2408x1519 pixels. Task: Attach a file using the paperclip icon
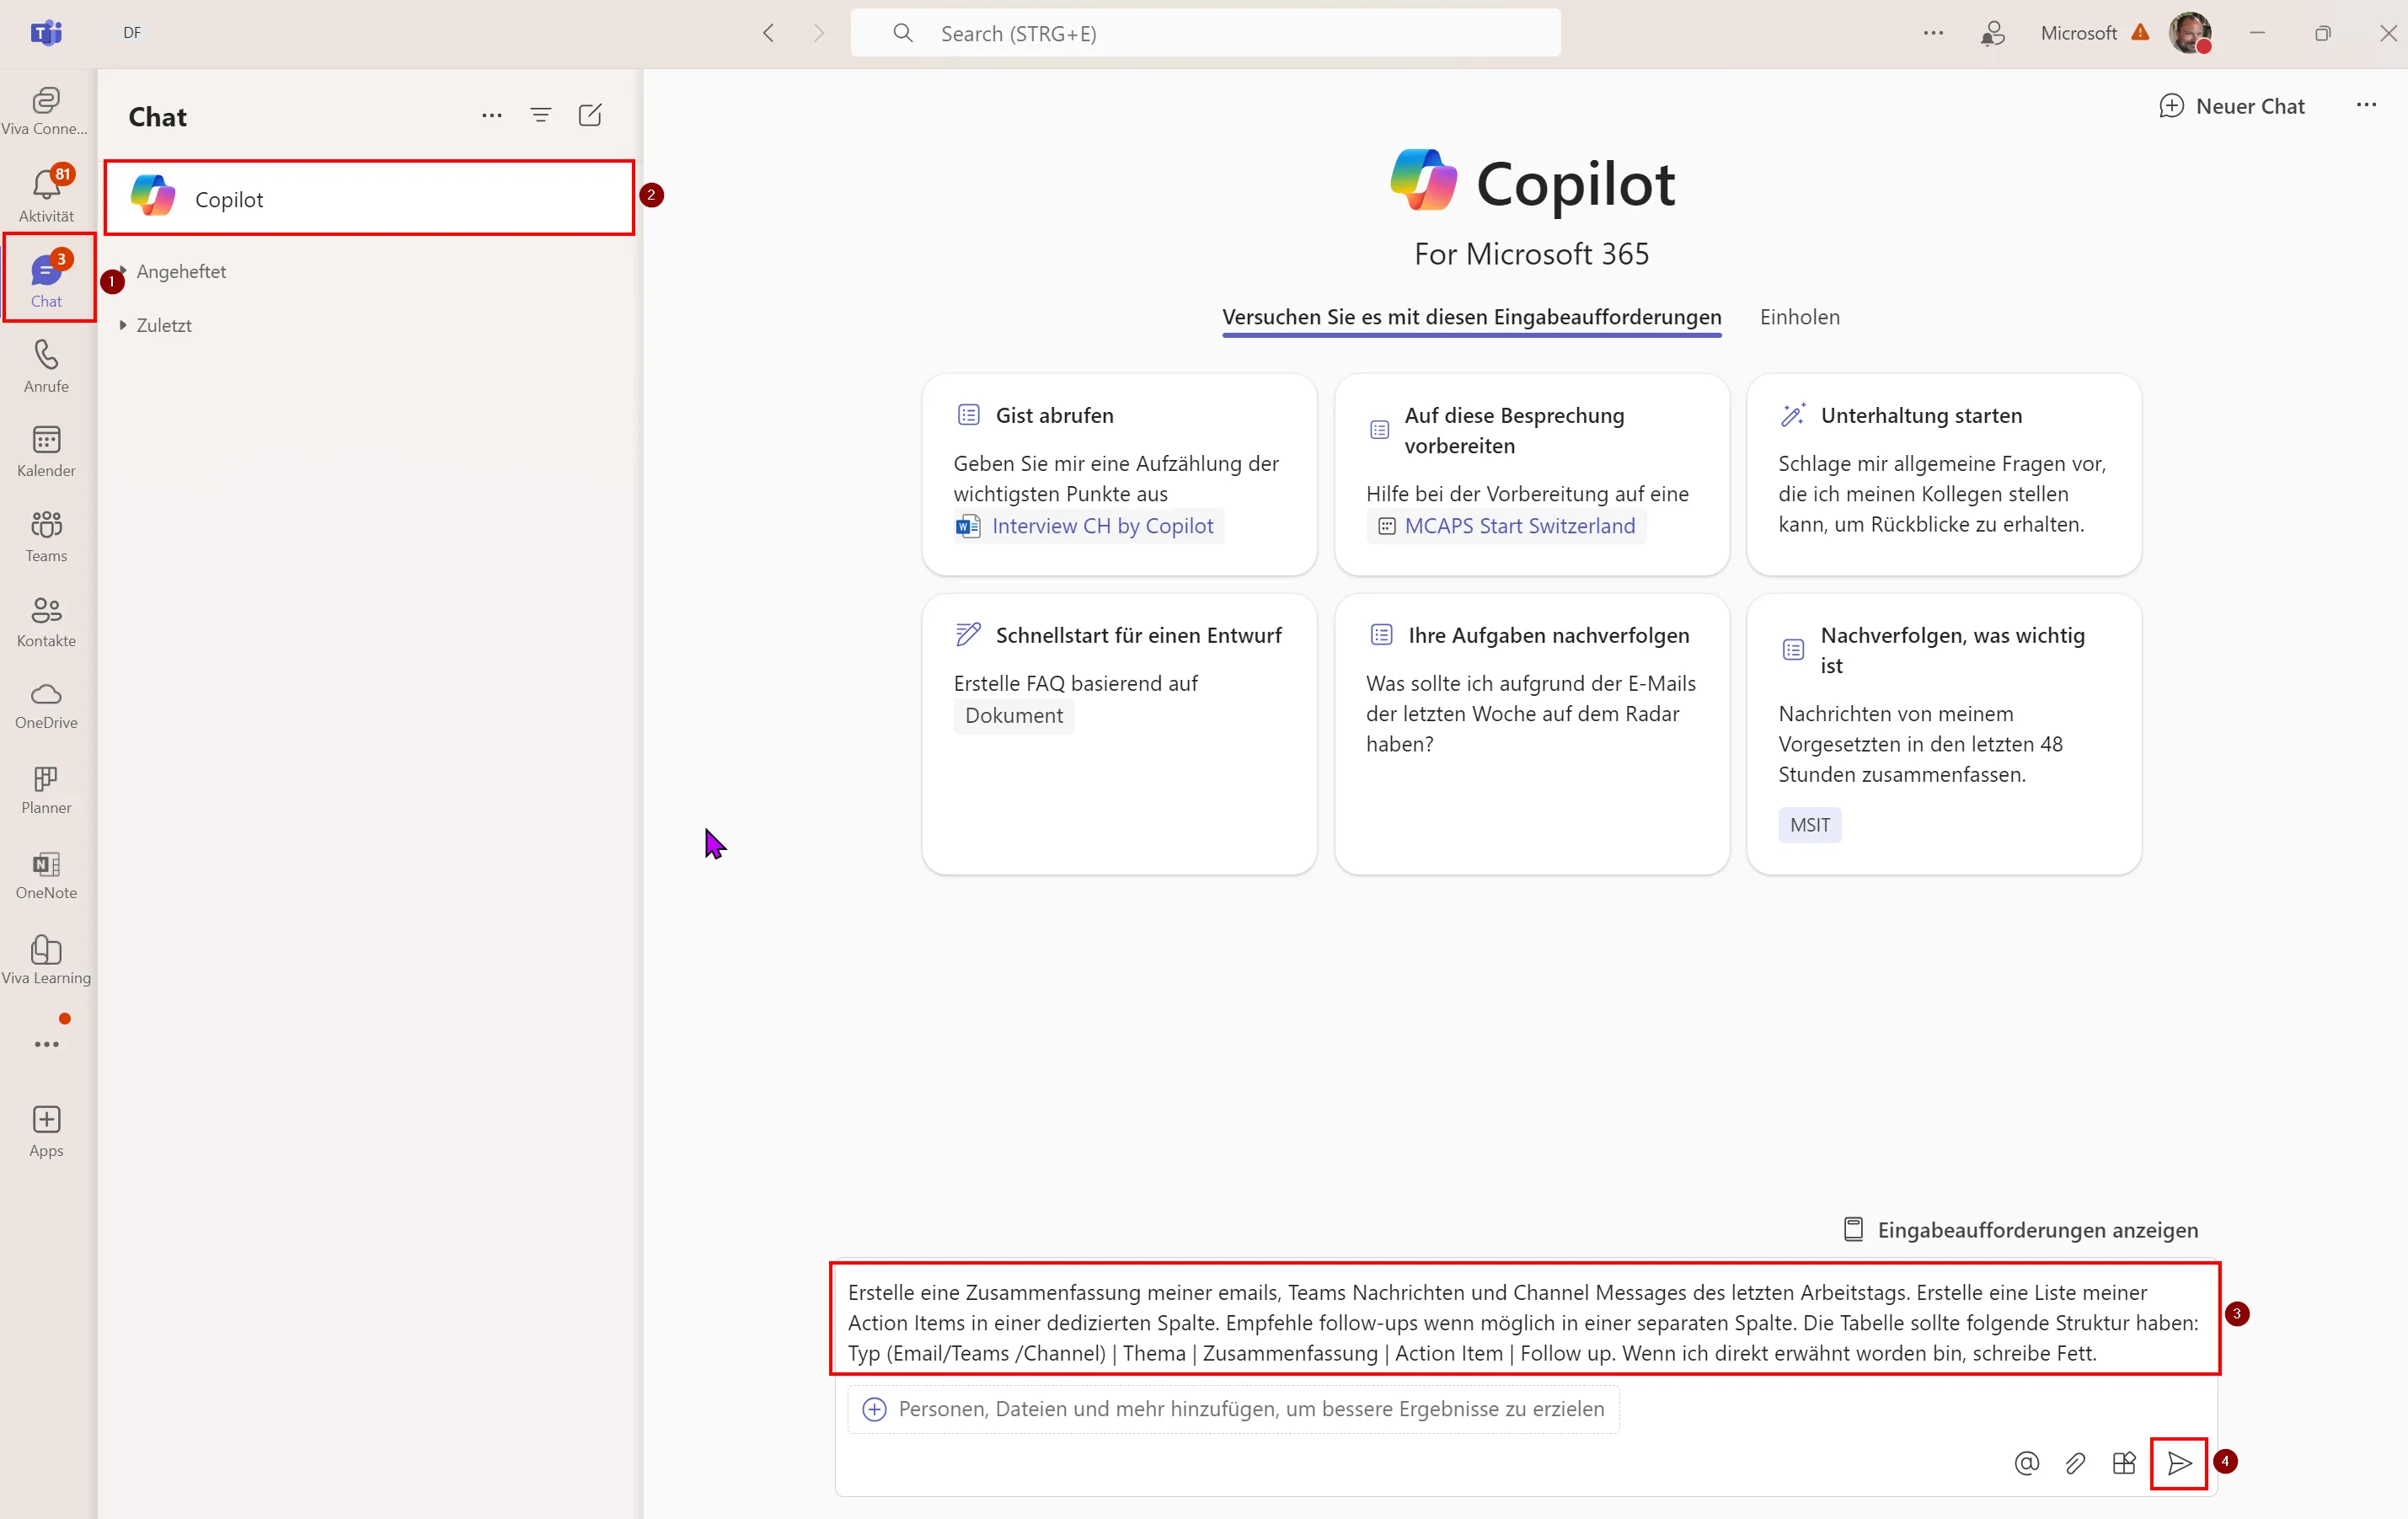click(2075, 1463)
